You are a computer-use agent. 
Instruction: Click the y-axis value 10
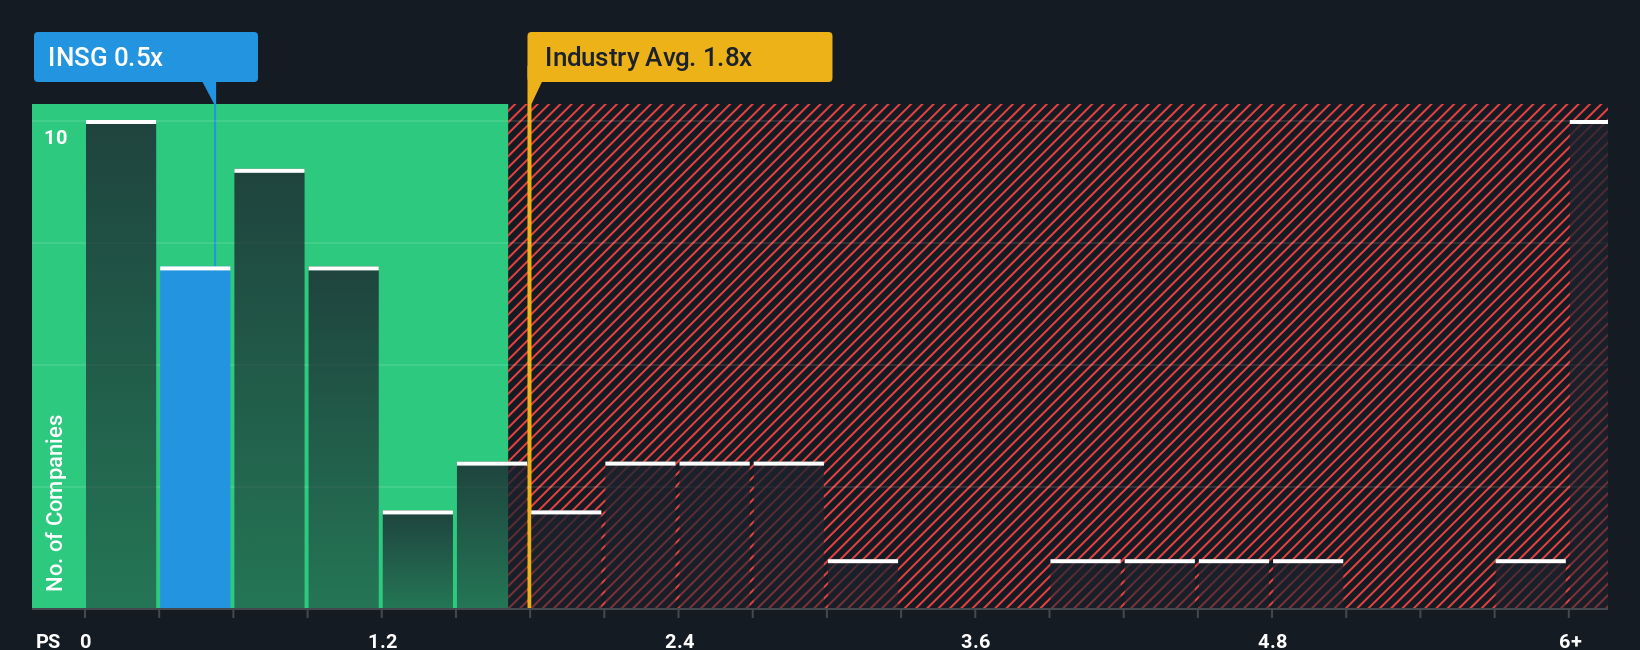[56, 137]
